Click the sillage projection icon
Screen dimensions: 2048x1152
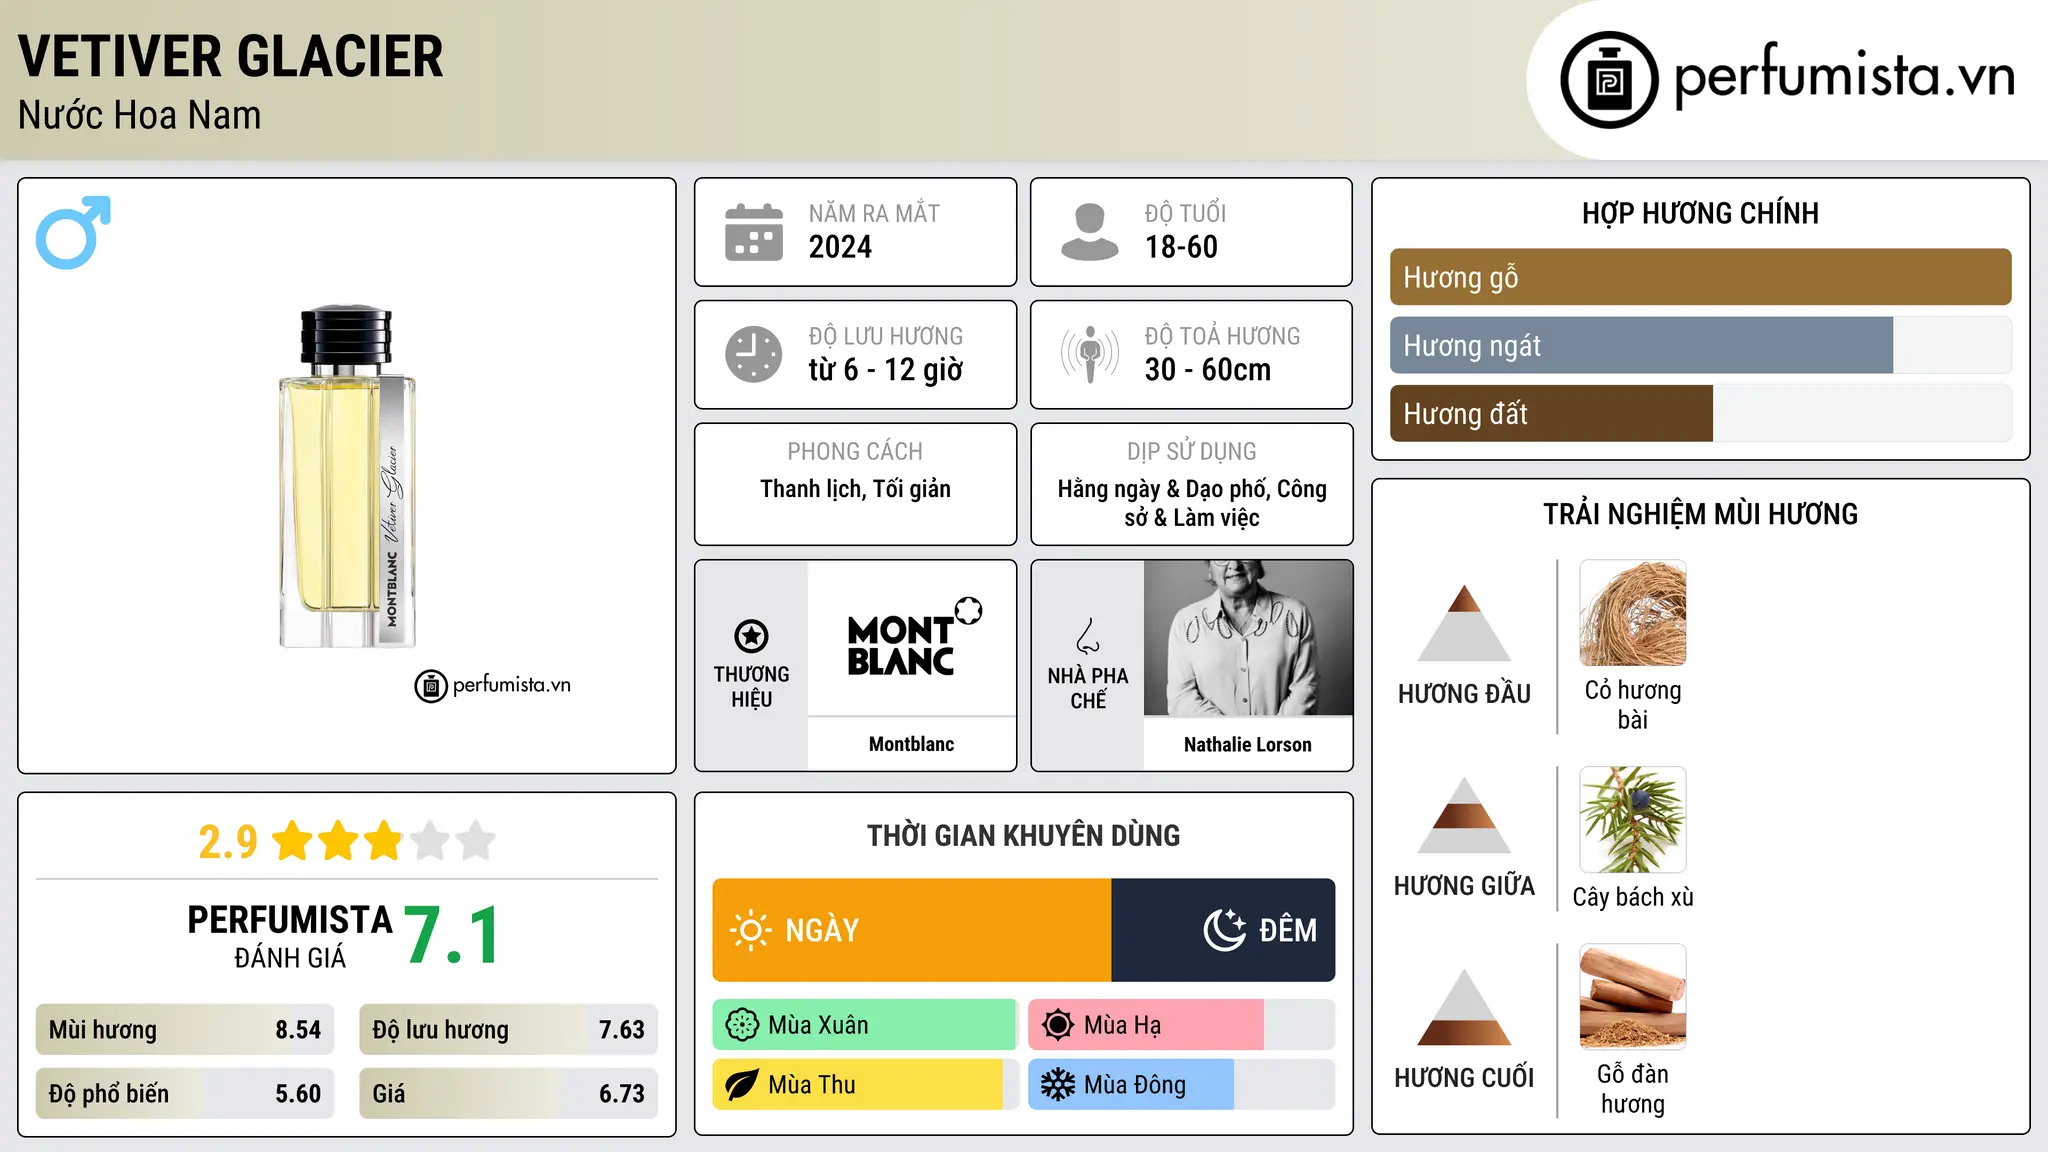1090,354
